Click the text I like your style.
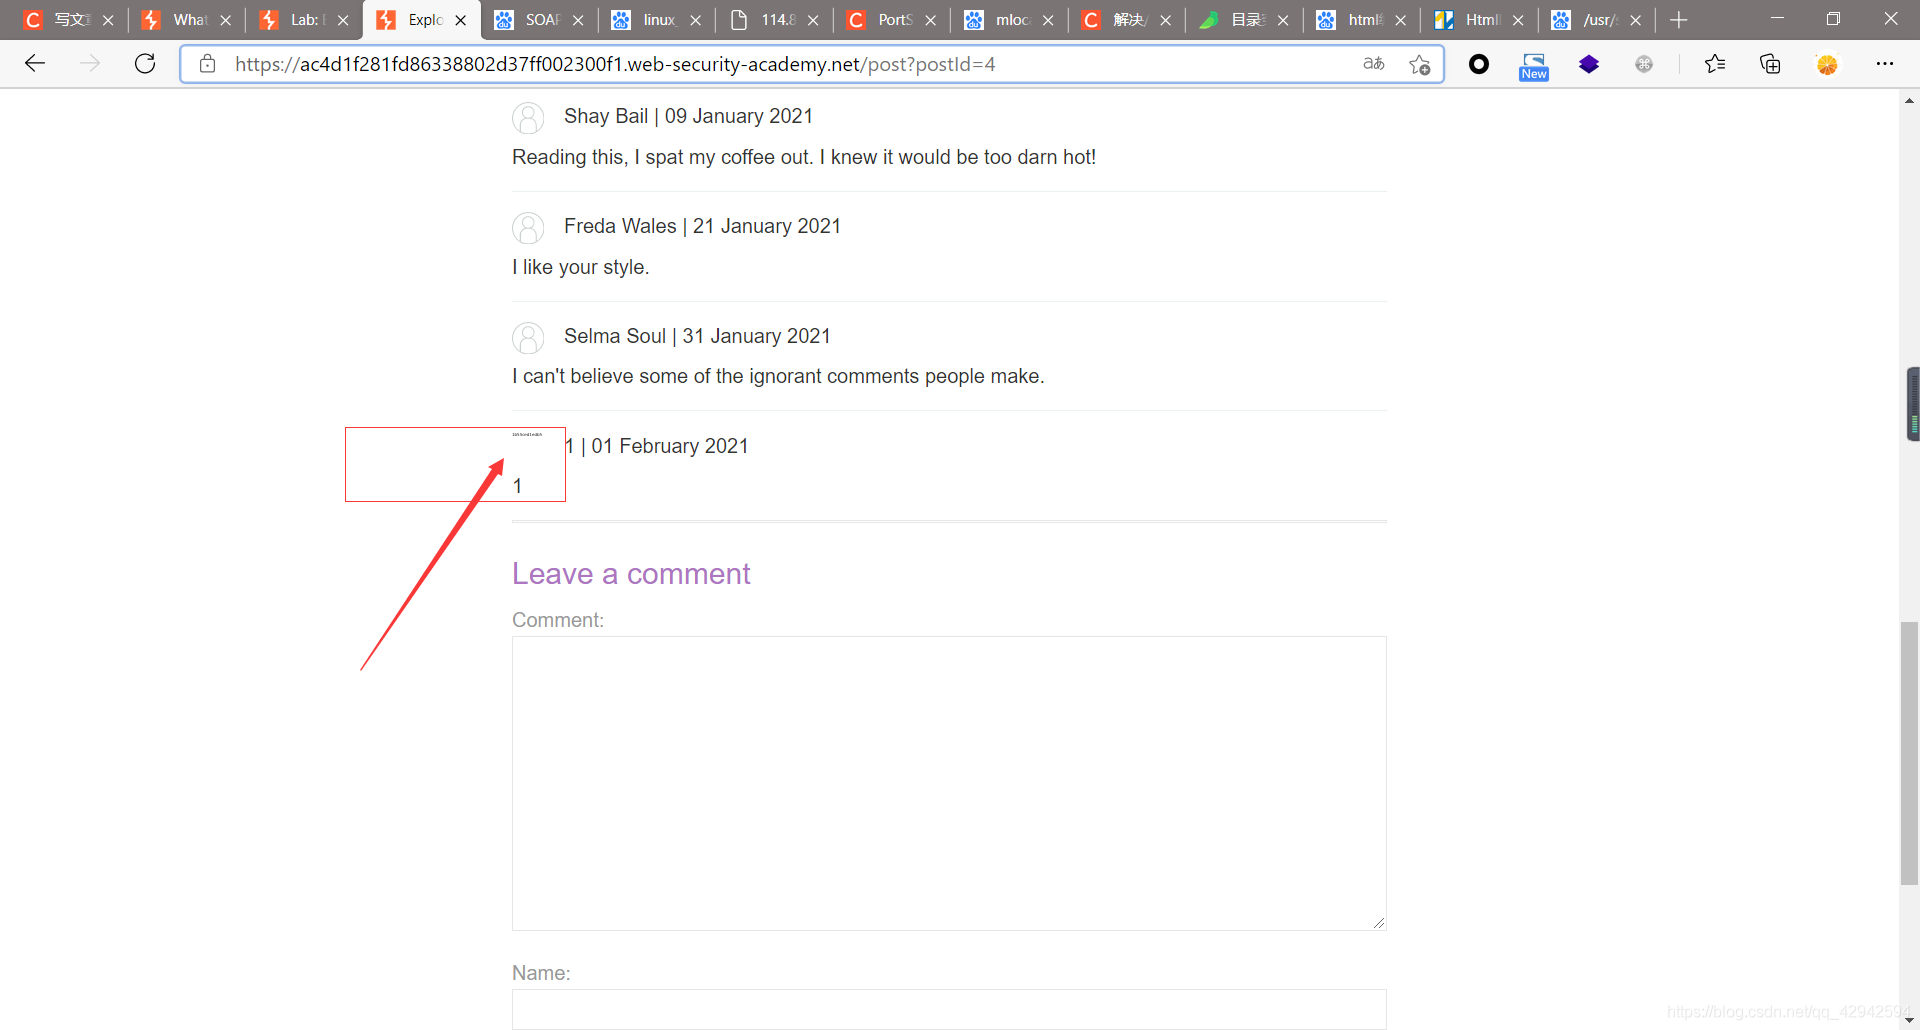 coord(581,267)
